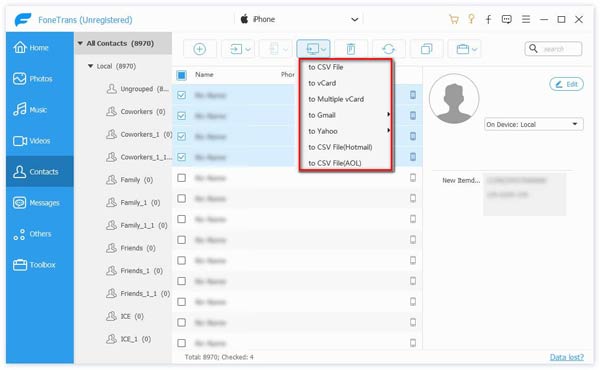The height and width of the screenshot is (370, 600).
Task: Open Others section in sidebar
Action: point(39,233)
